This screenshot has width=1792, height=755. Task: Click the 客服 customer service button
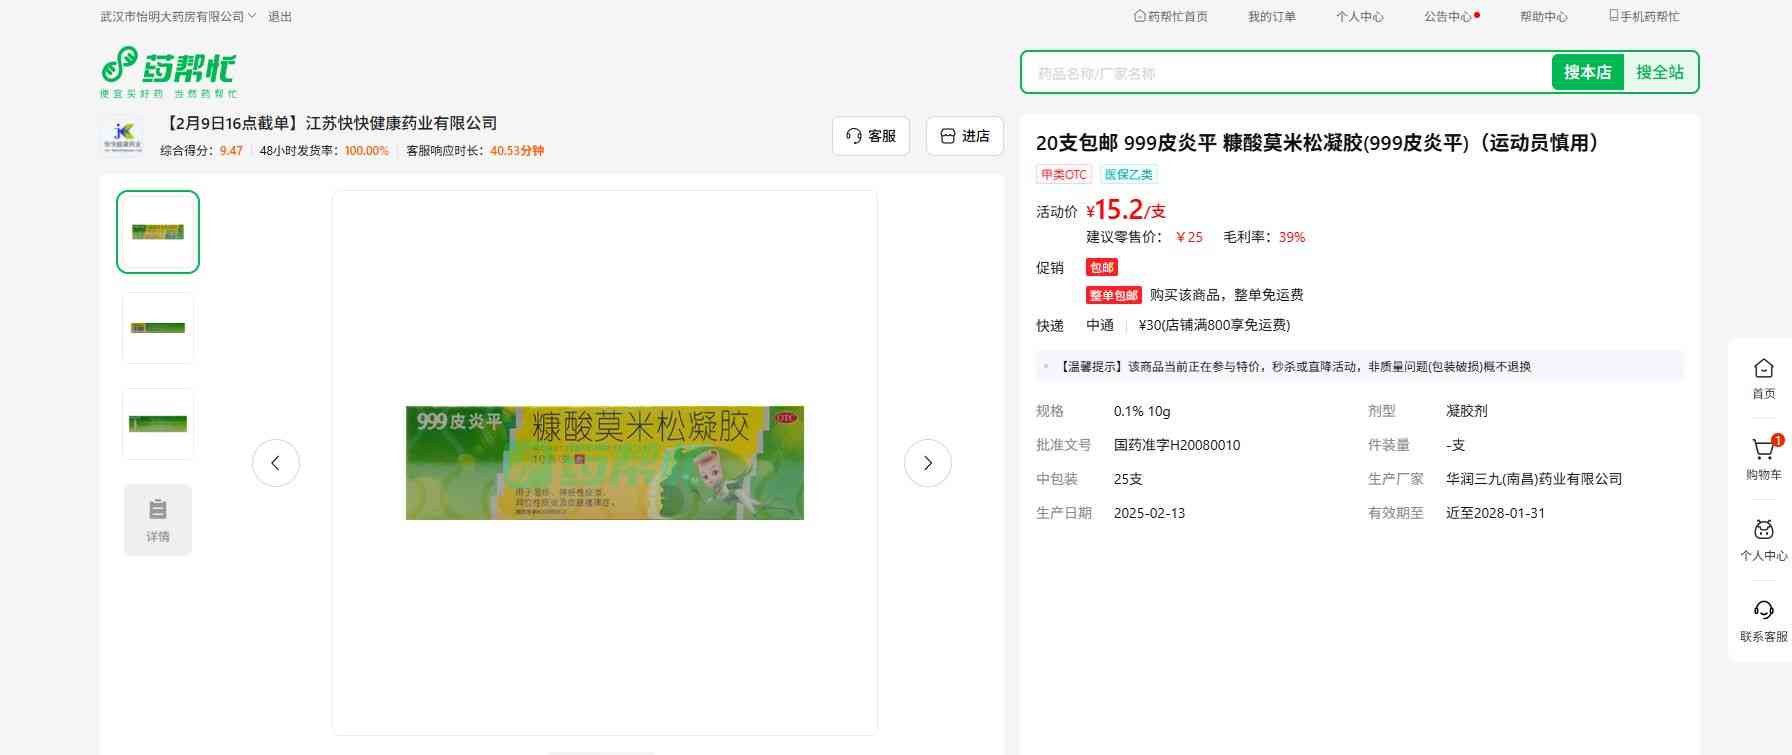[870, 136]
